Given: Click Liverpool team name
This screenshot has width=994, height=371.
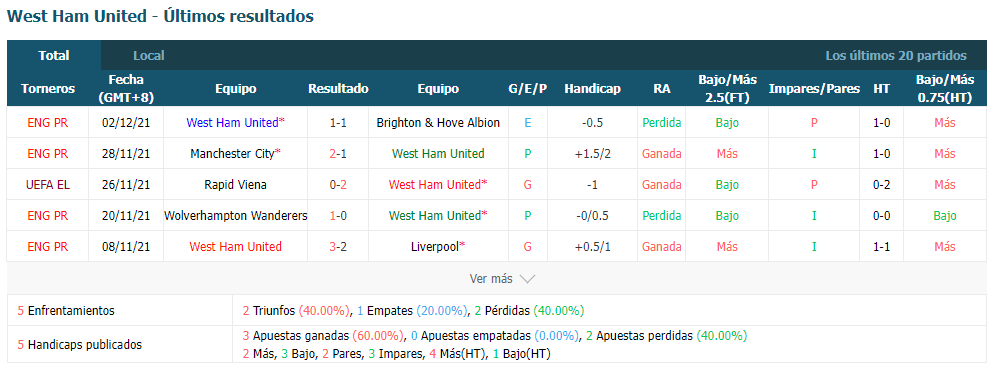Looking at the screenshot, I should pos(438,247).
